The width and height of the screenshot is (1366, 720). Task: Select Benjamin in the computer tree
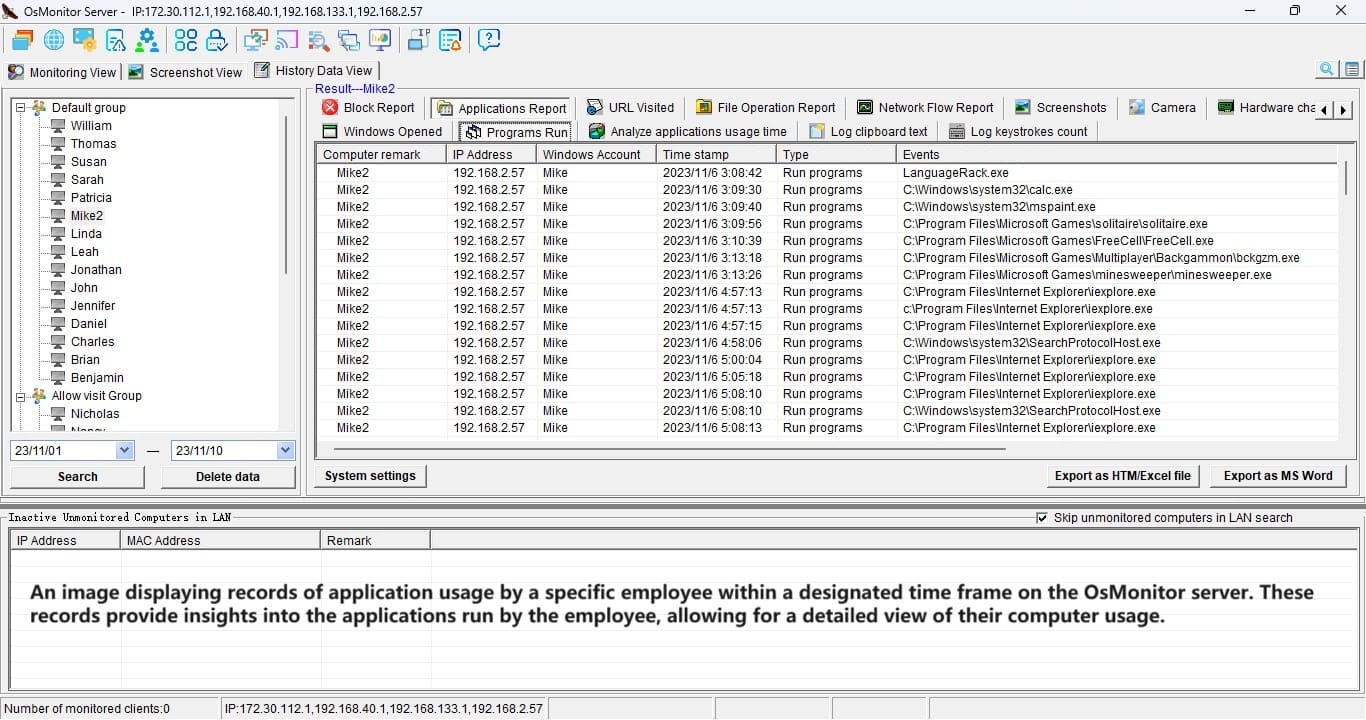click(x=97, y=377)
